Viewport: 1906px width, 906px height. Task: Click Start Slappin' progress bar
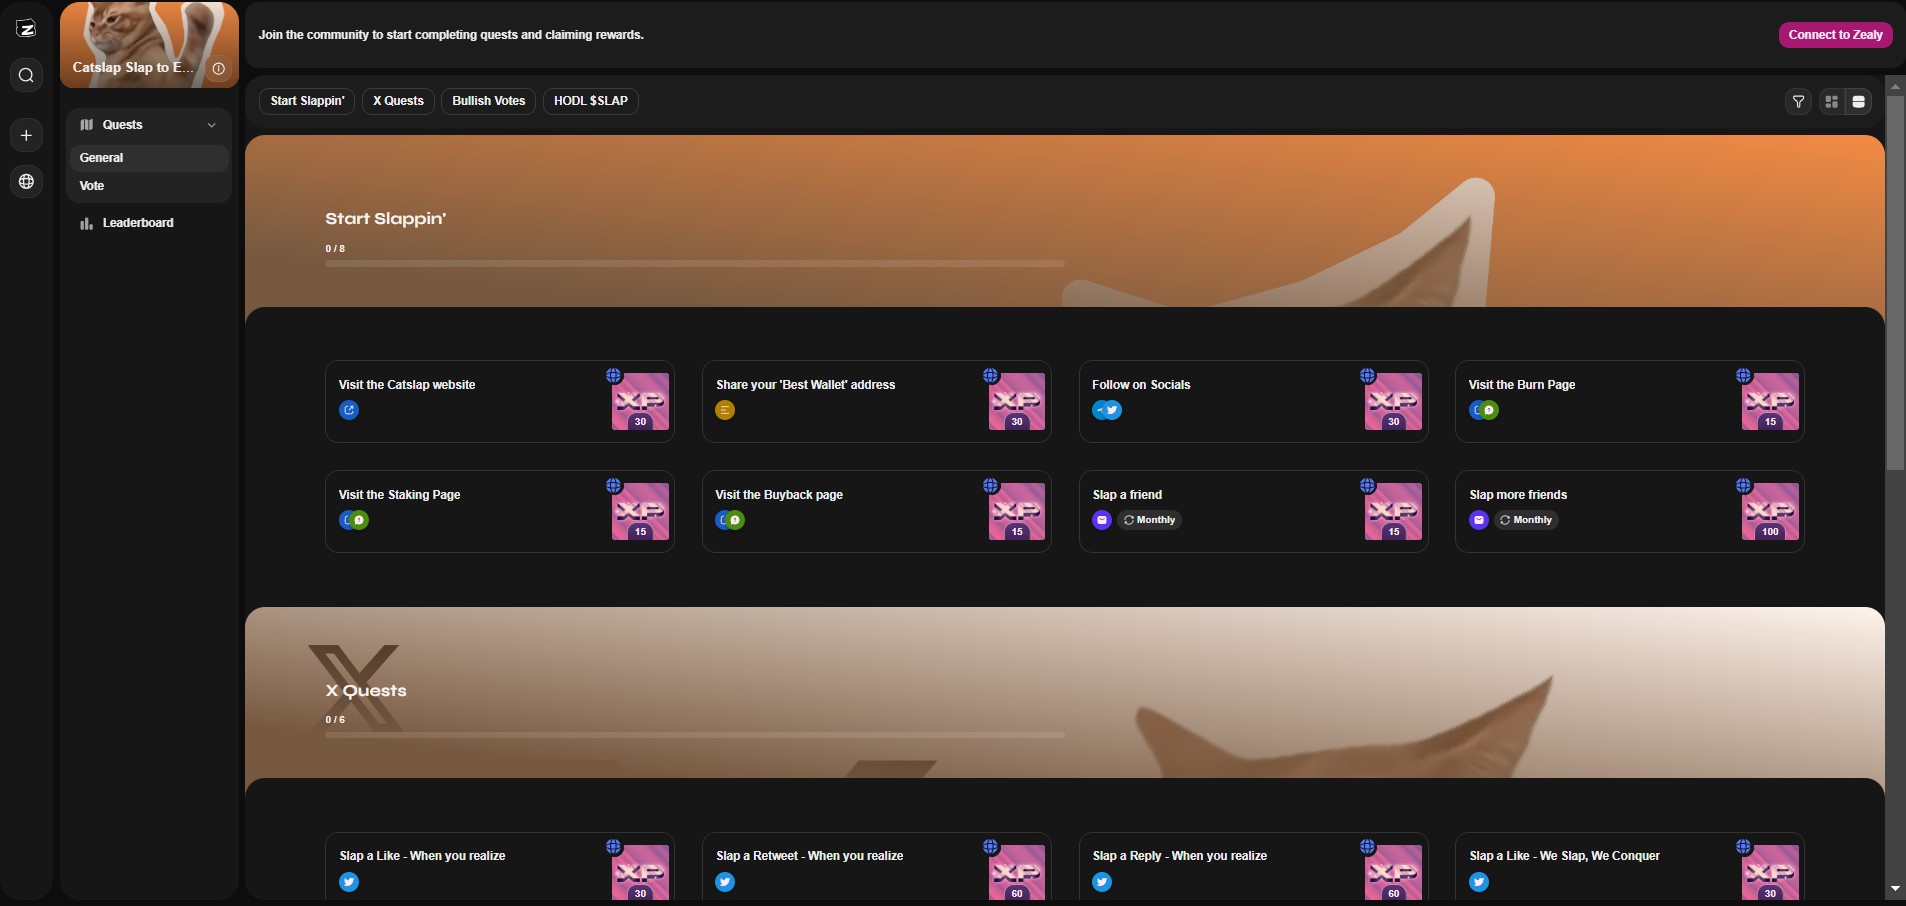tap(694, 264)
